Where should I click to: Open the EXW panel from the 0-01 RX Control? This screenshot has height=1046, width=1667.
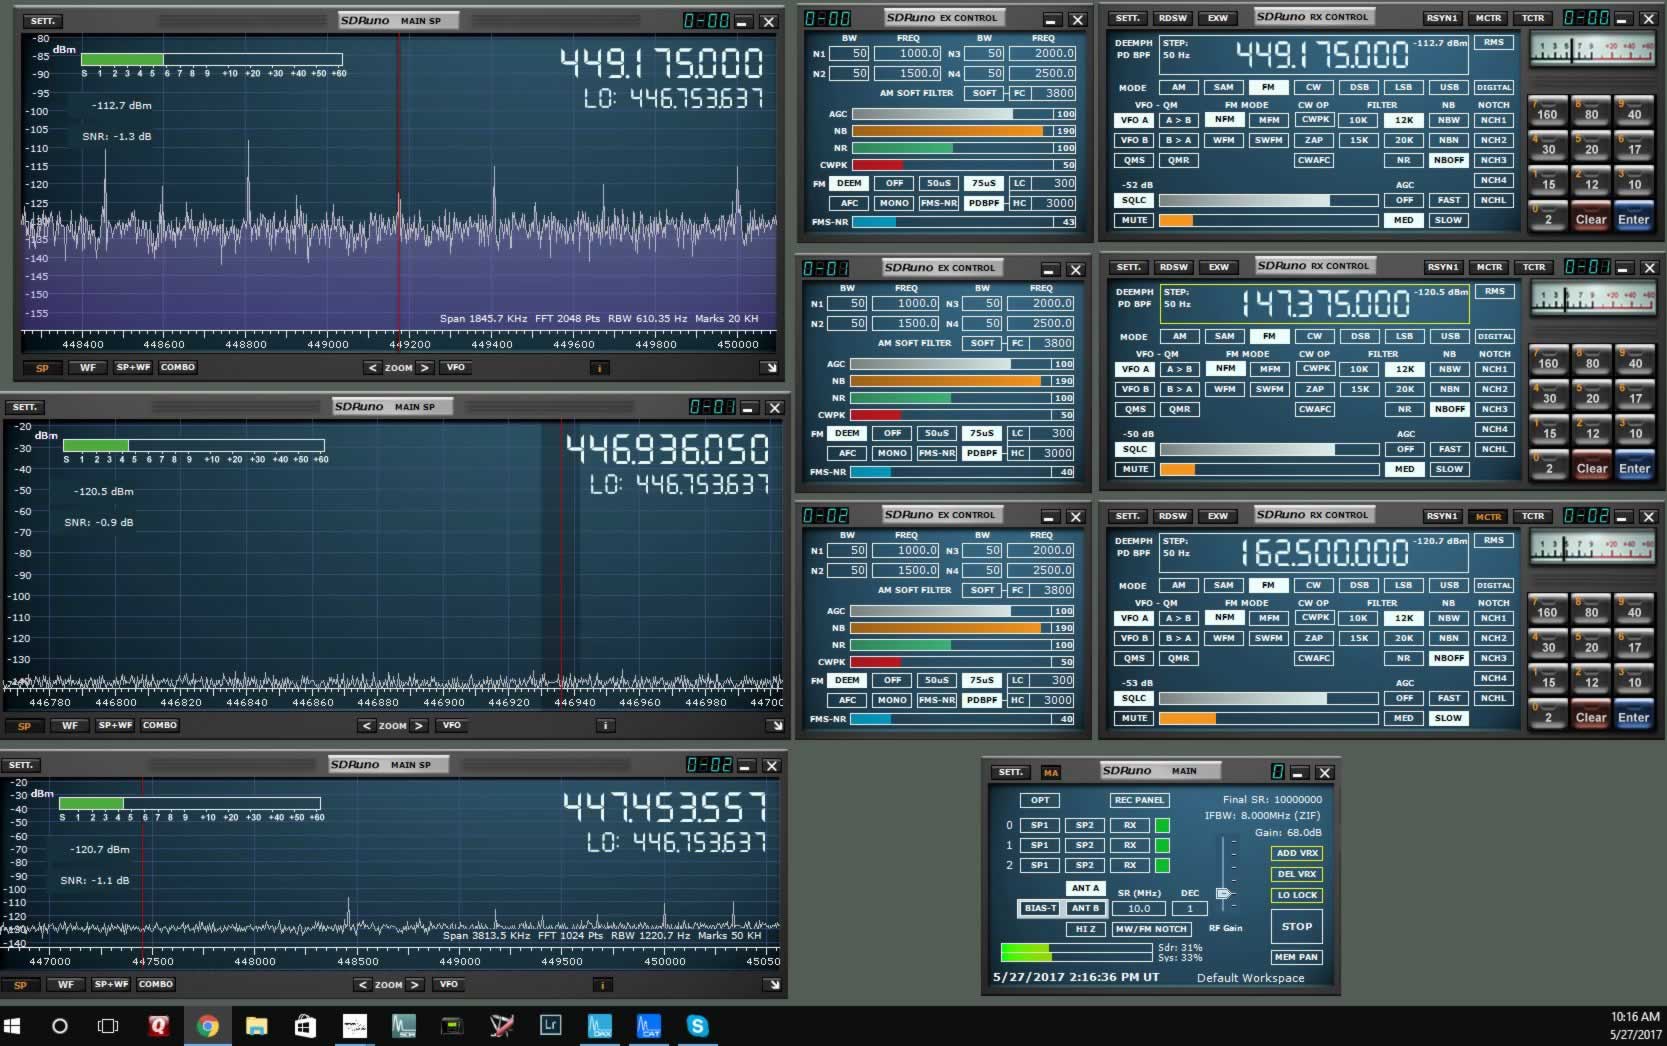(1219, 267)
